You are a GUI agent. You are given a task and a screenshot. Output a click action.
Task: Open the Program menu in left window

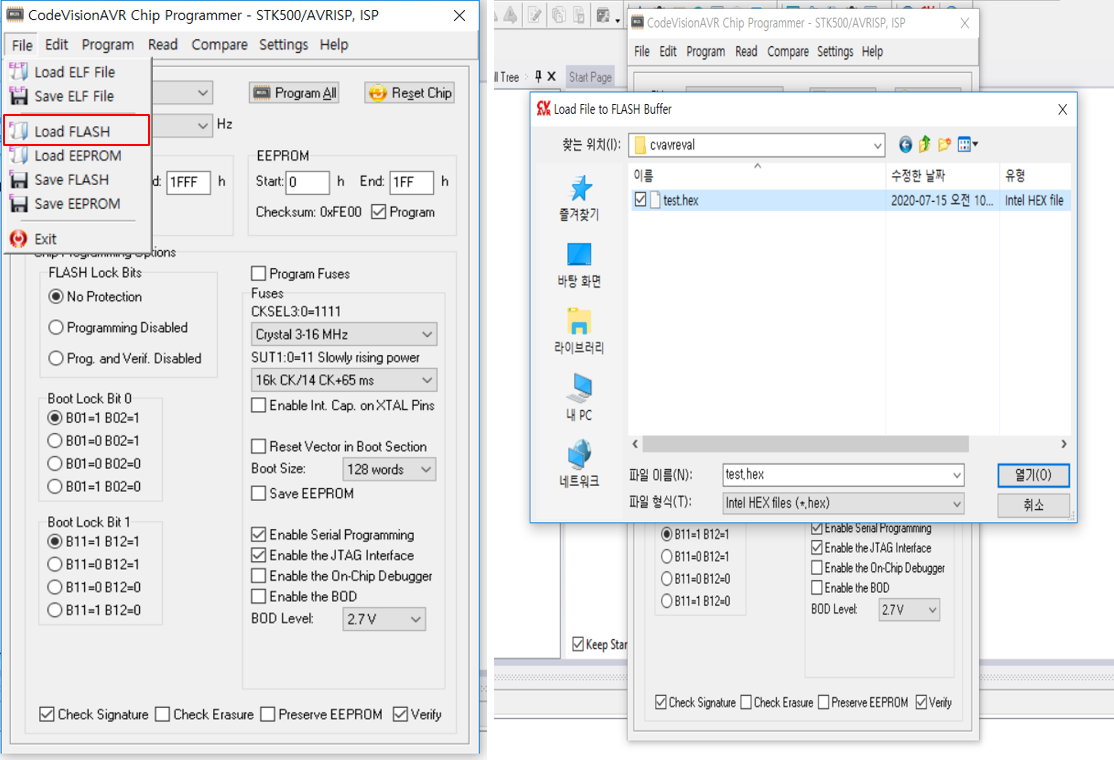(x=107, y=45)
